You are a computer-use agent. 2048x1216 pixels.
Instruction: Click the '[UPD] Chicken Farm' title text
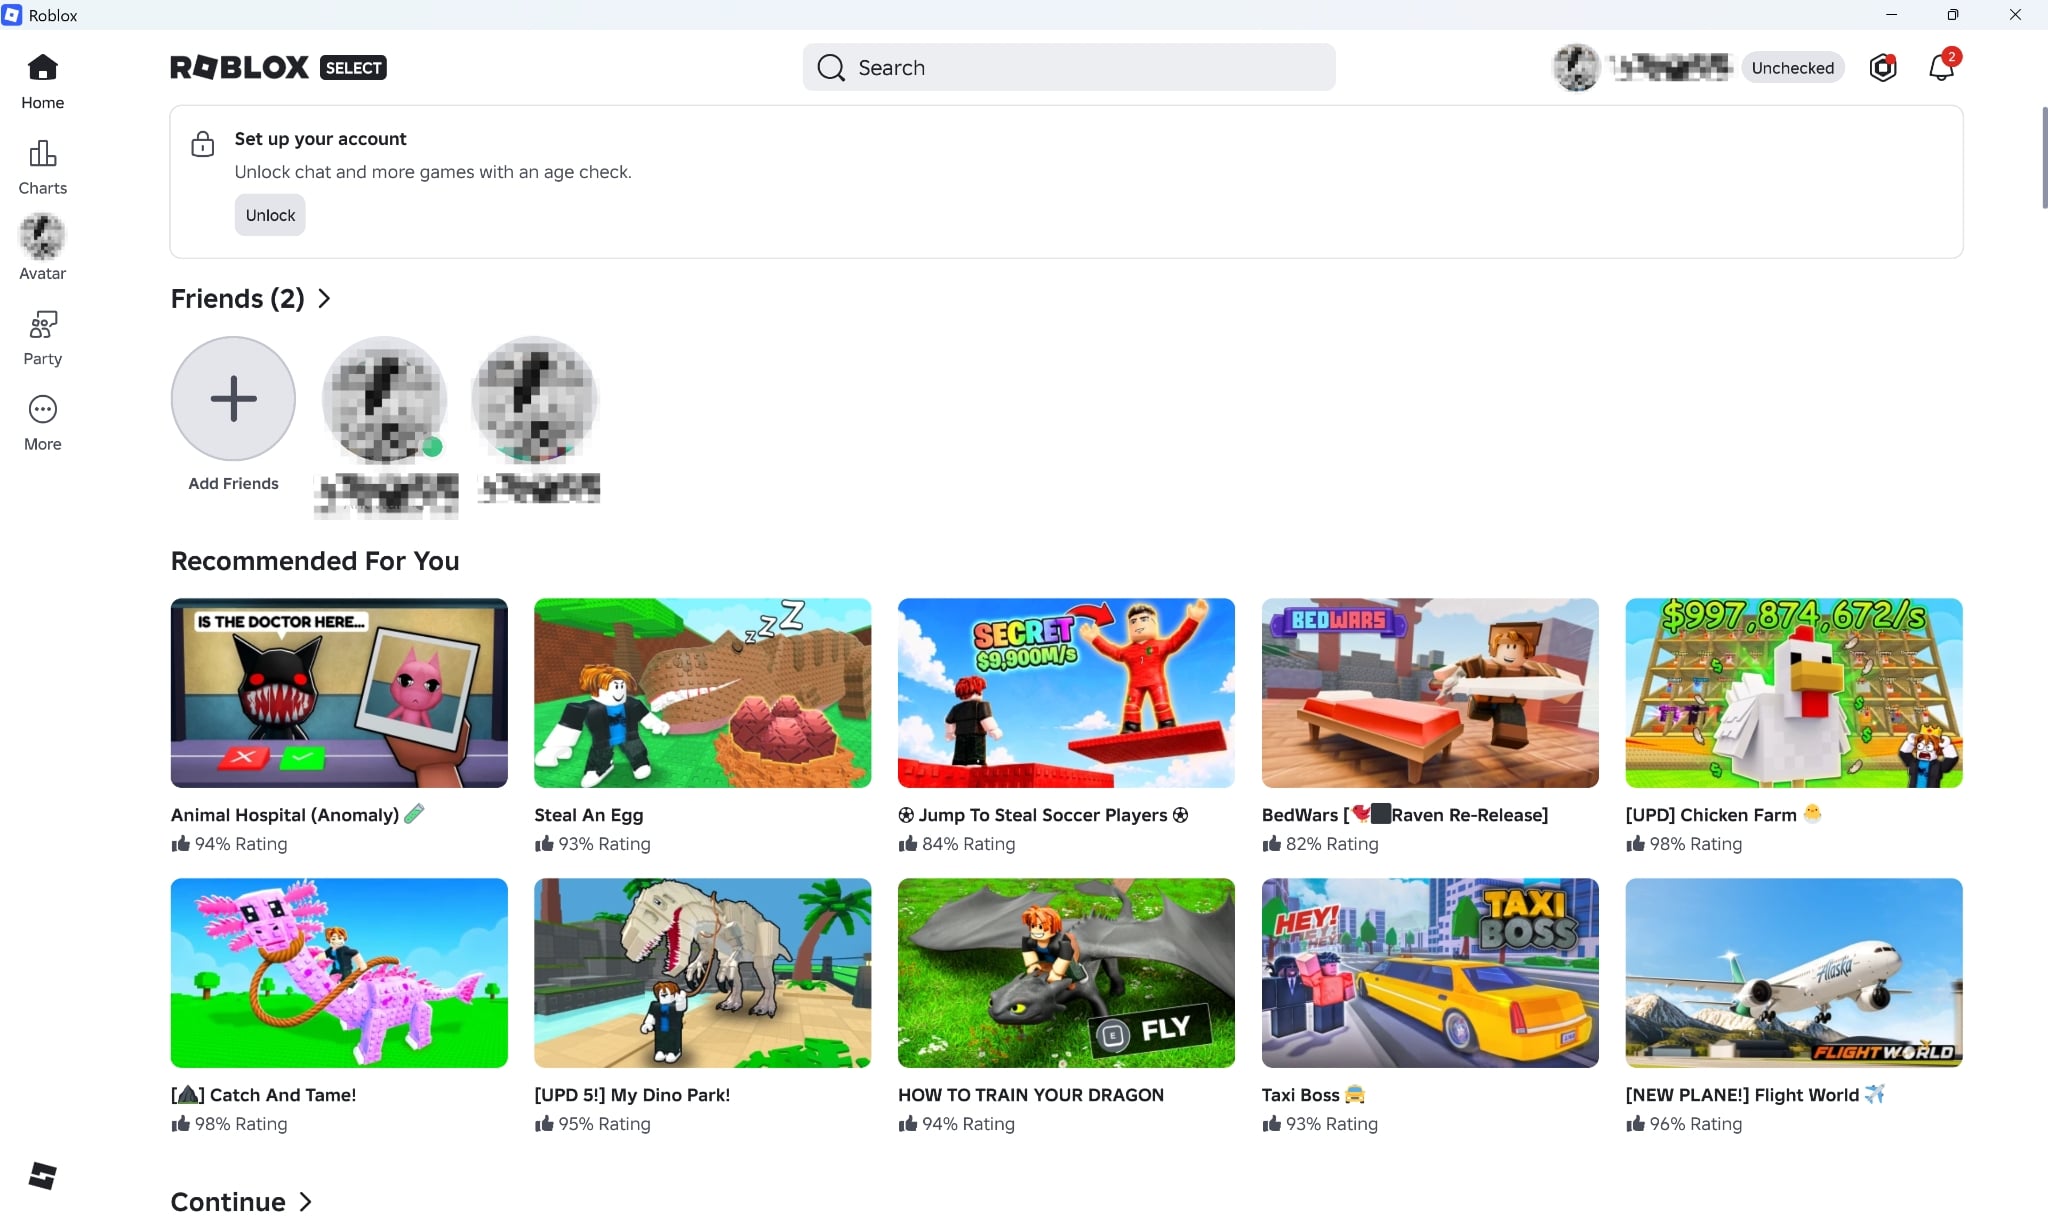coord(1724,815)
